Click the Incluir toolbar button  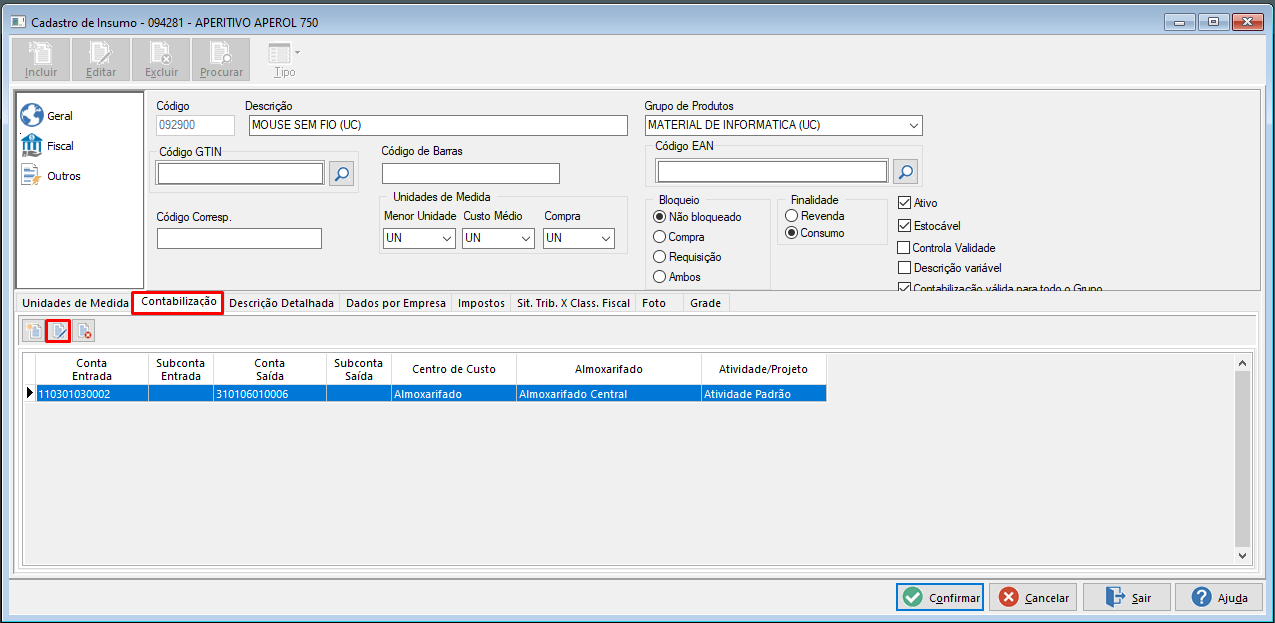click(41, 60)
